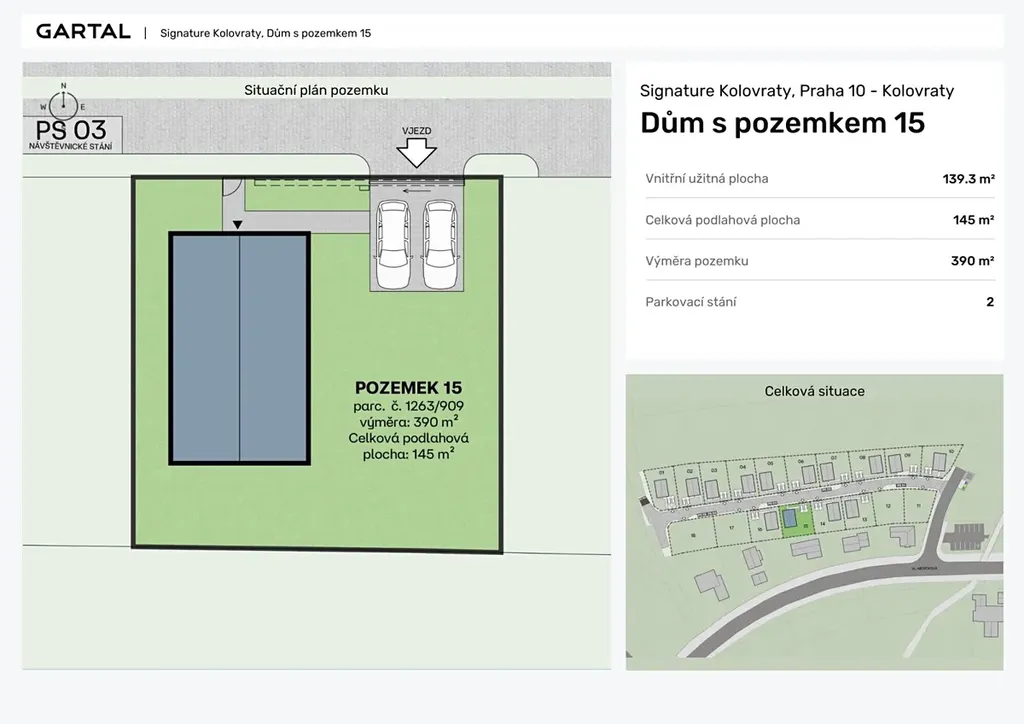Click the bold POZEMEK 15 label
Viewport: 1024px width, 724px height.
(x=408, y=388)
